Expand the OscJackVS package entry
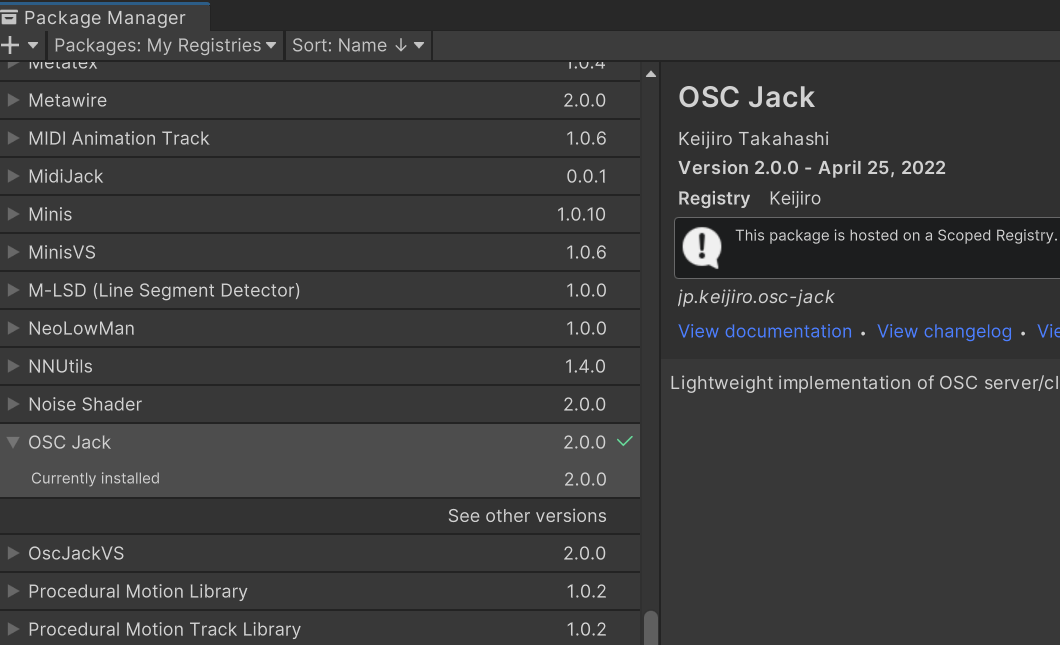1060x645 pixels. point(13,552)
